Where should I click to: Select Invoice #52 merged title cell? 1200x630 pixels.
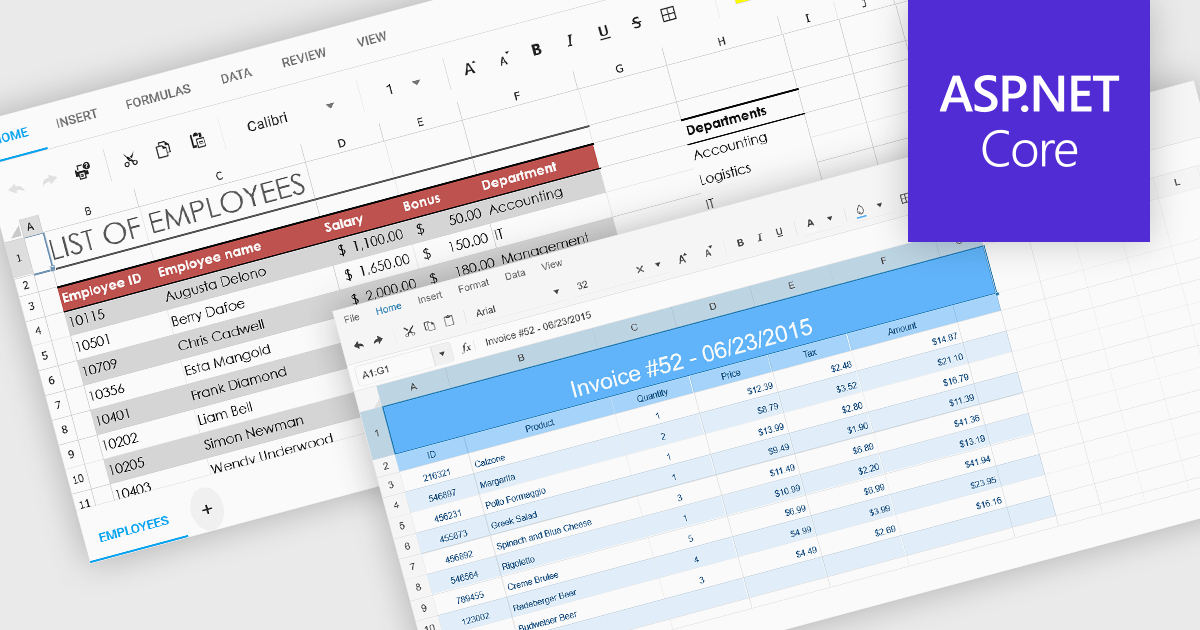[x=690, y=352]
